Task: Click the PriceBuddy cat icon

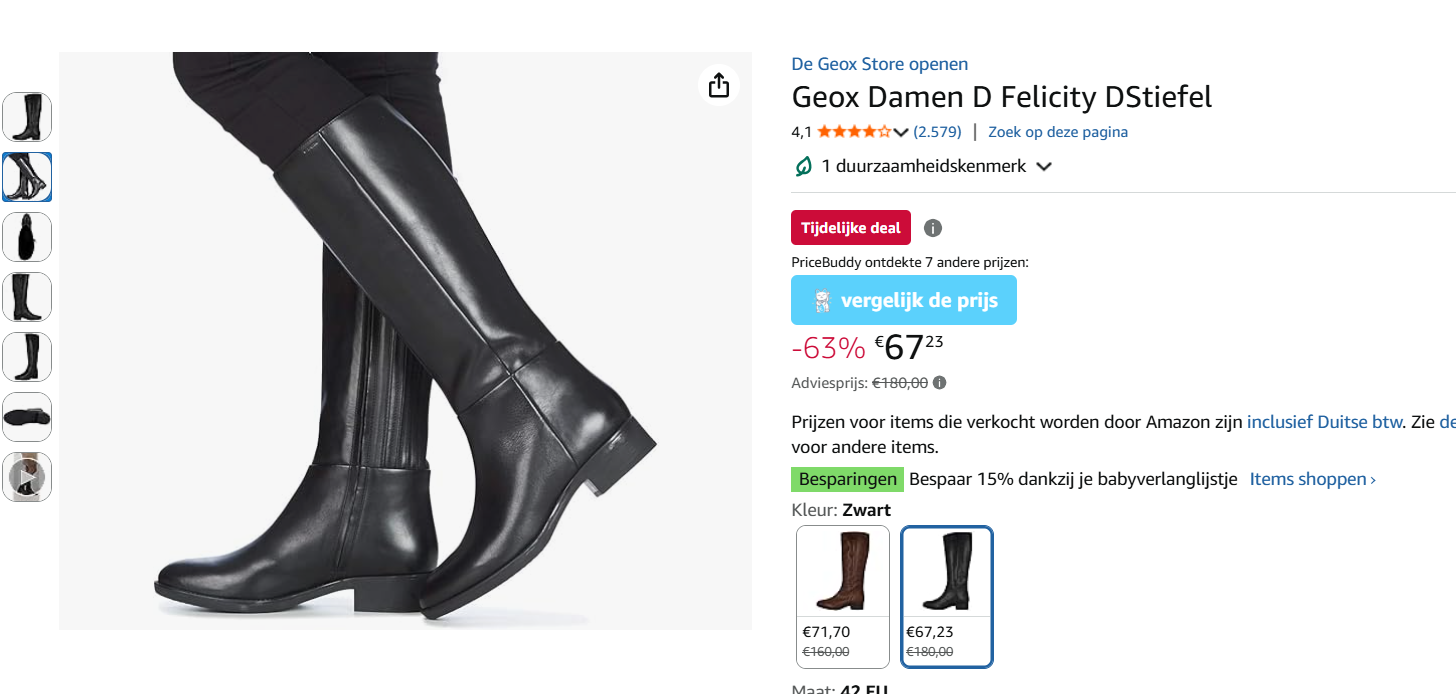Action: pos(822,301)
